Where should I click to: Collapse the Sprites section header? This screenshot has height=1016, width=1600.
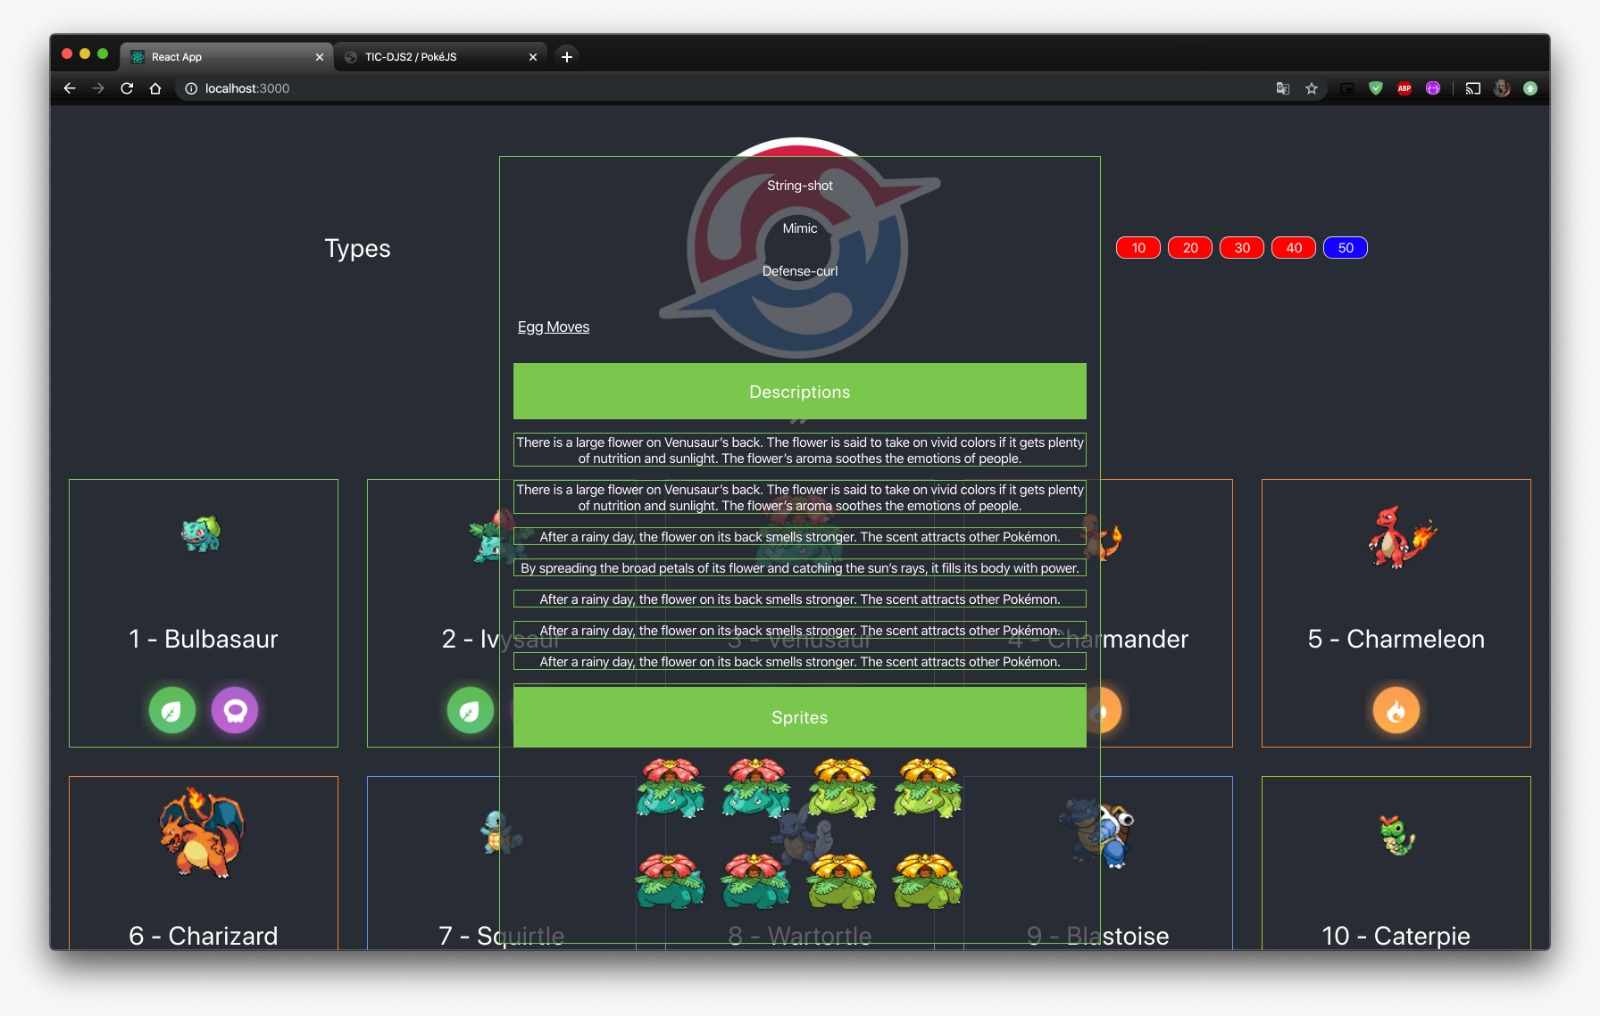point(800,717)
